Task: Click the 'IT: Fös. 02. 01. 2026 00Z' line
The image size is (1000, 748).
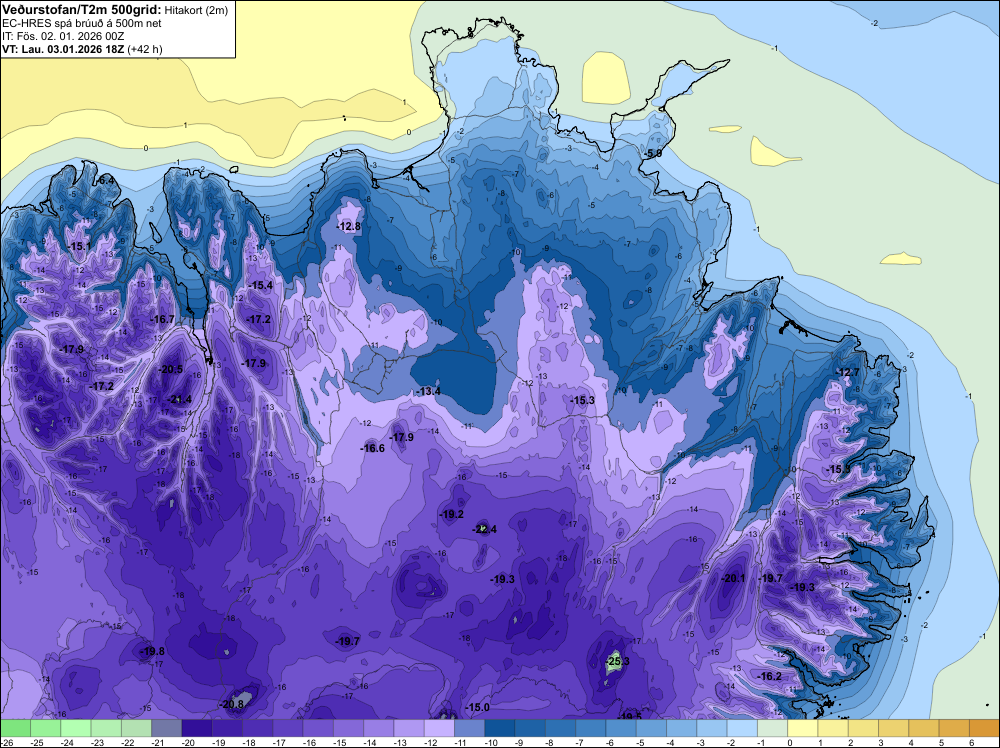Action: [63, 36]
